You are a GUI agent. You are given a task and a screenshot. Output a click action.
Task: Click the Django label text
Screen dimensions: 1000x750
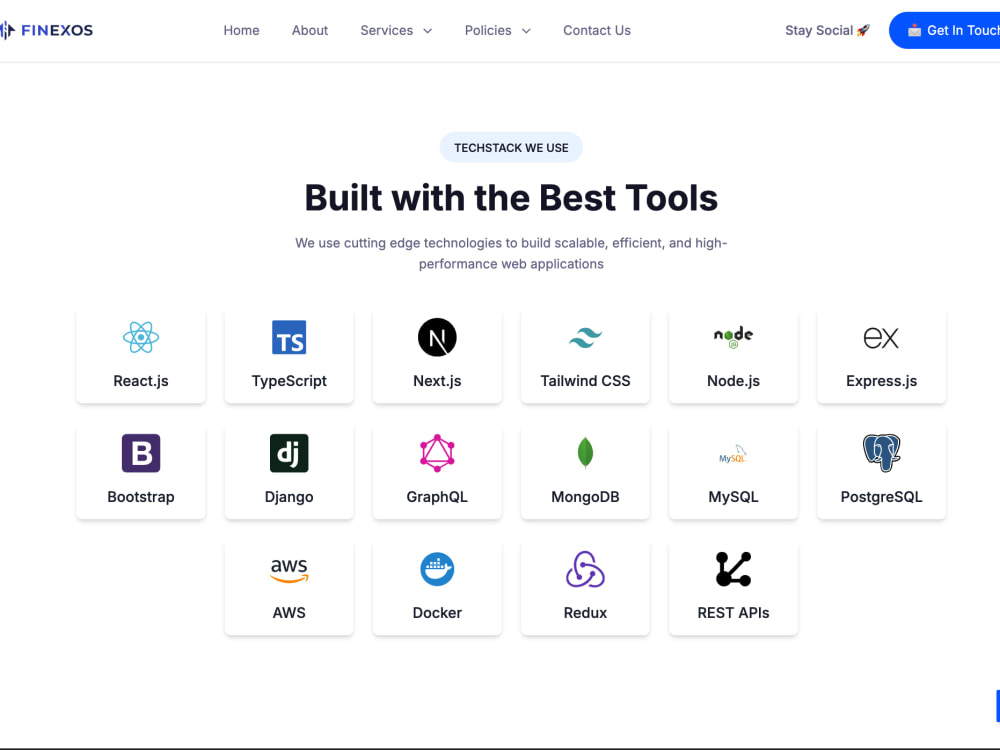coord(289,497)
